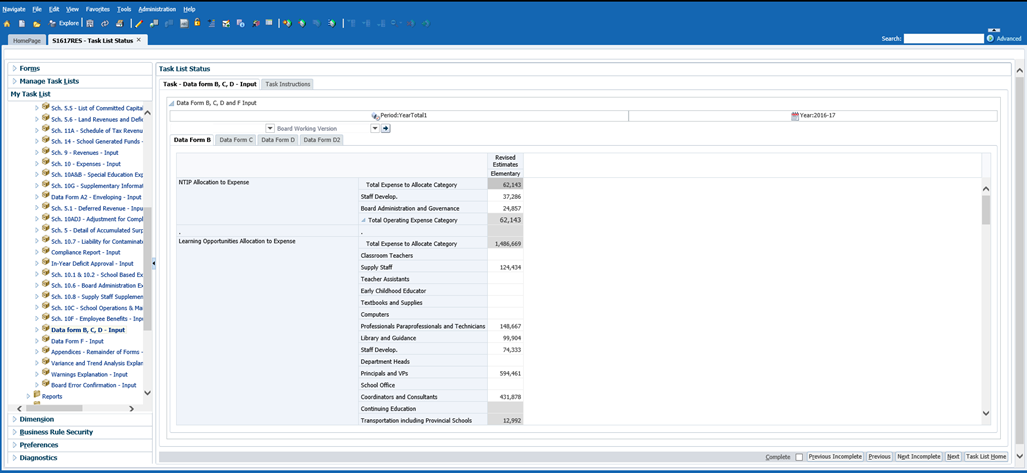The image size is (1027, 473).
Task: Click the yellow open folder icon
Action: point(37,23)
